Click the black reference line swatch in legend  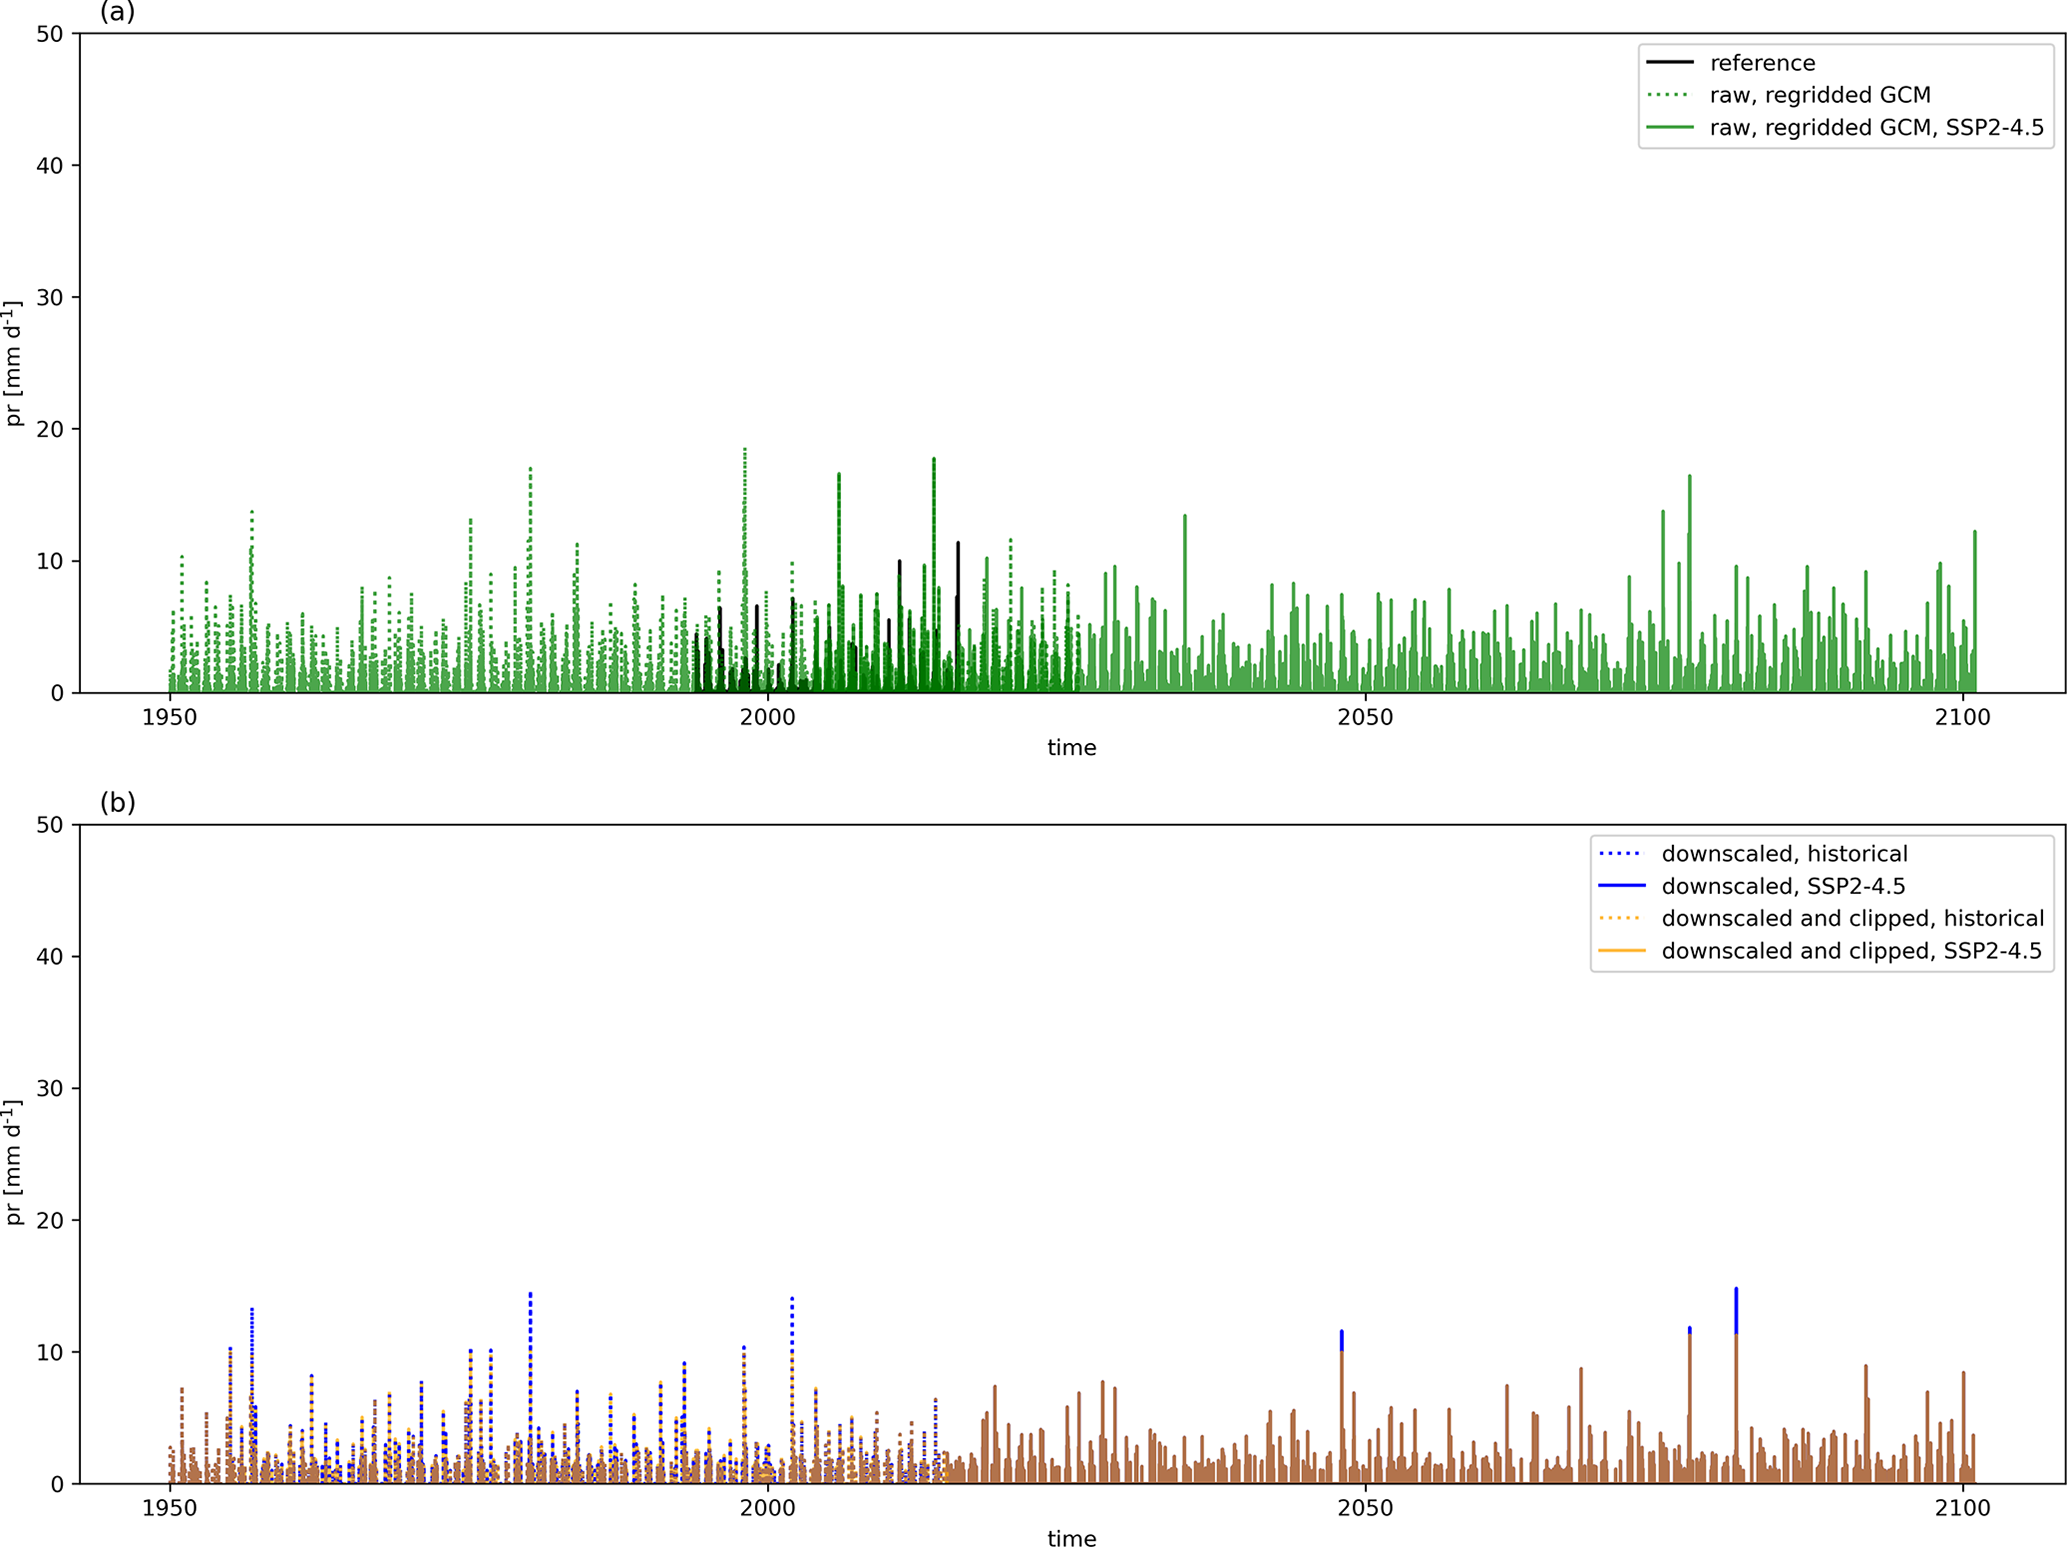(1669, 63)
